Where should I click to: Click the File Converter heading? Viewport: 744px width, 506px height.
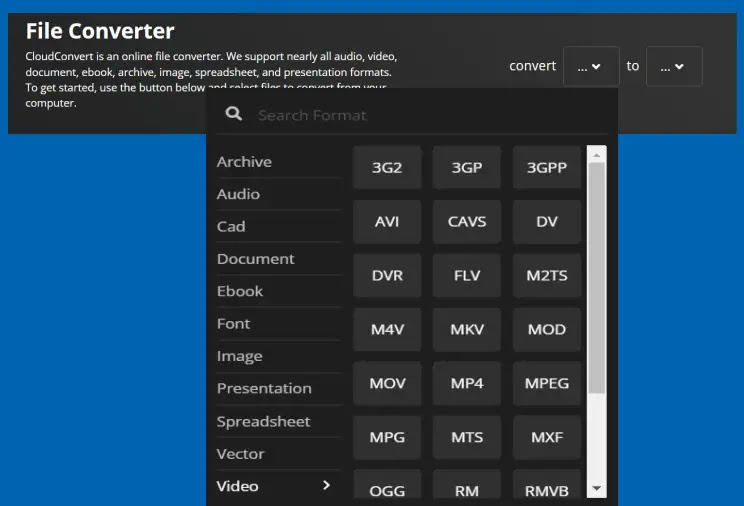click(x=100, y=31)
